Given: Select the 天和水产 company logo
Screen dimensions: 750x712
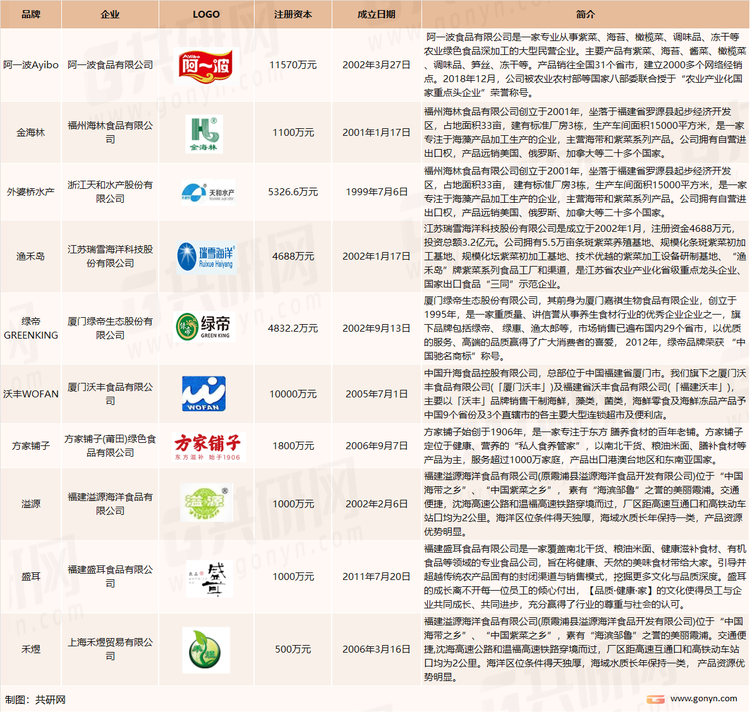Looking at the screenshot, I should (x=209, y=192).
